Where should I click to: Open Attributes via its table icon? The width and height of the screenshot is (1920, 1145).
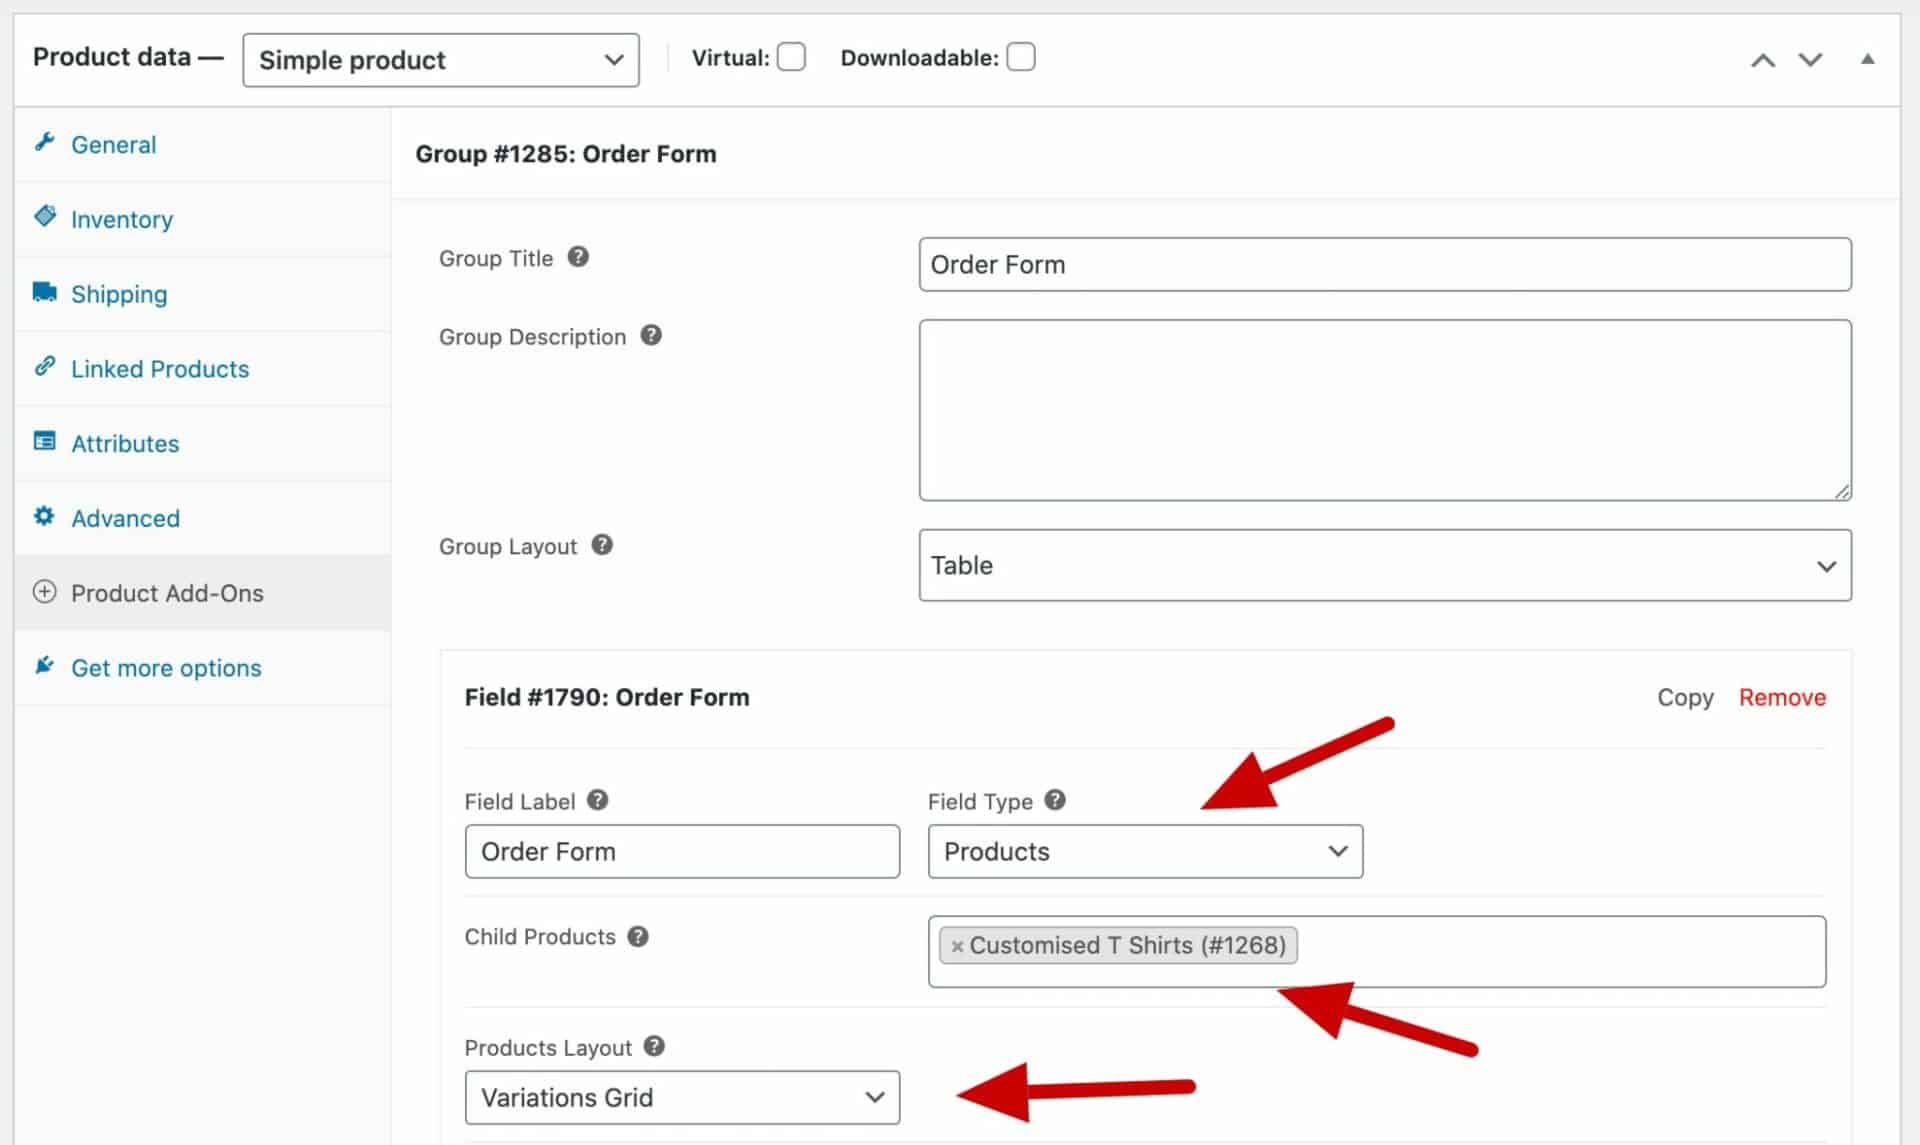[45, 441]
